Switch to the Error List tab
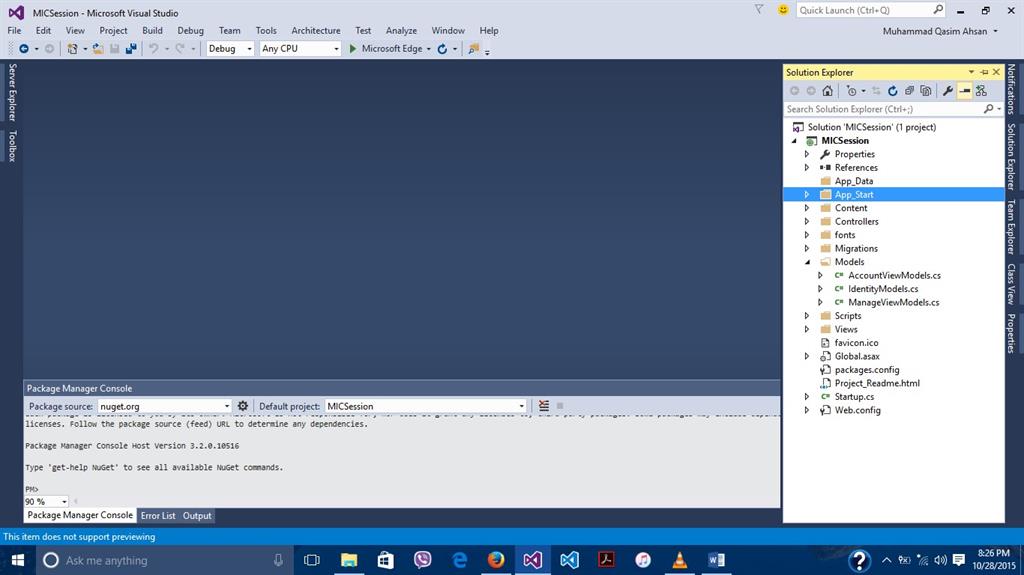This screenshot has height=575, width=1024. (158, 516)
